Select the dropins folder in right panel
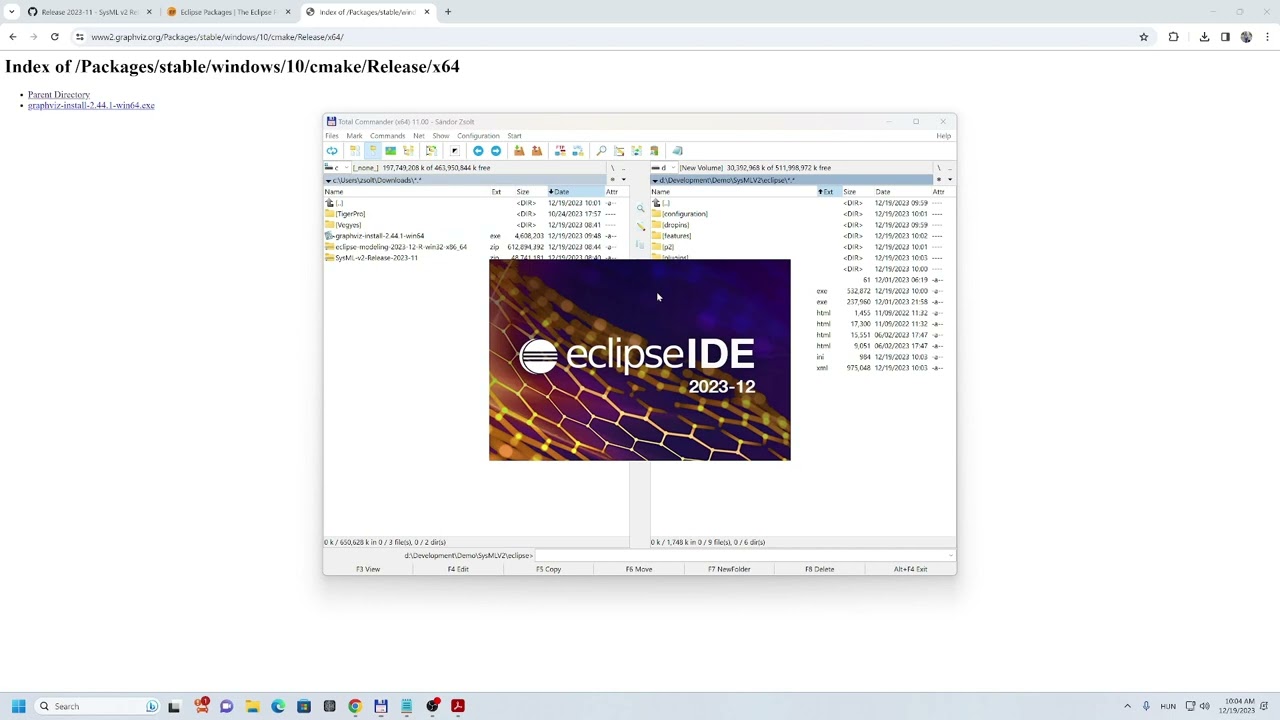This screenshot has height=720, width=1280. [x=671, y=225]
